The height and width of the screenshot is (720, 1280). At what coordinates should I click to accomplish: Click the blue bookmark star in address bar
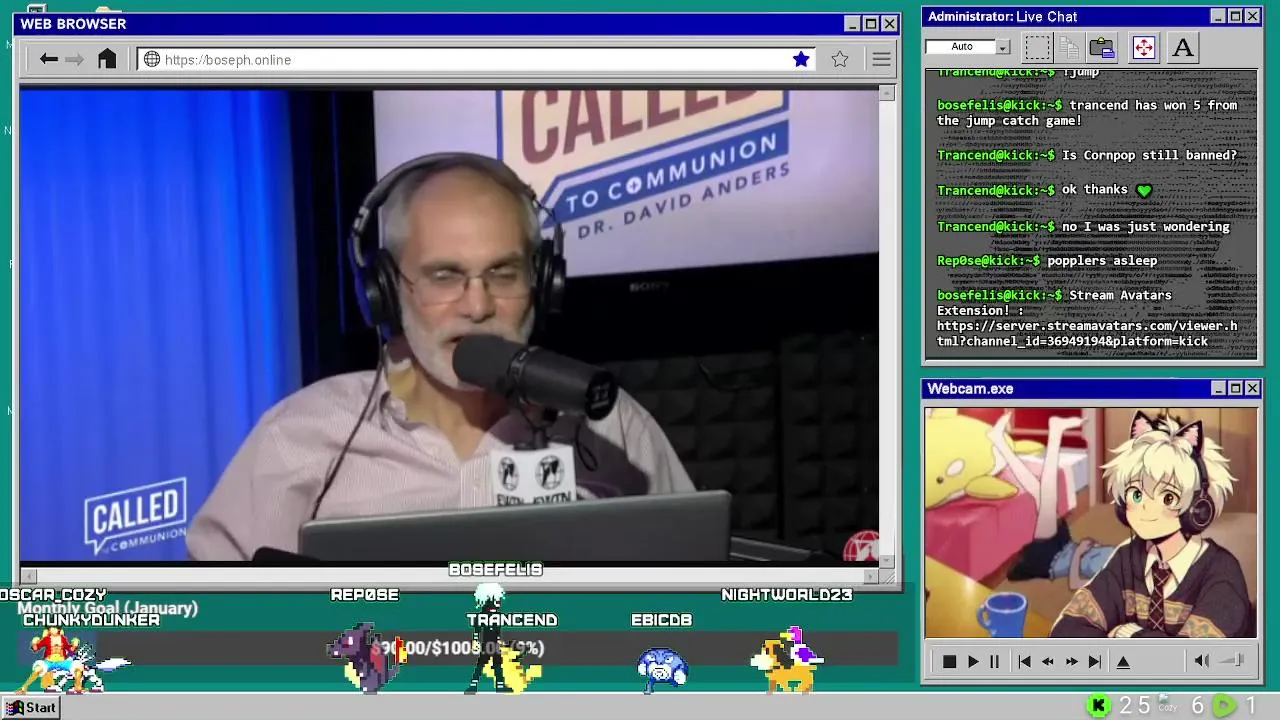pyautogui.click(x=801, y=59)
